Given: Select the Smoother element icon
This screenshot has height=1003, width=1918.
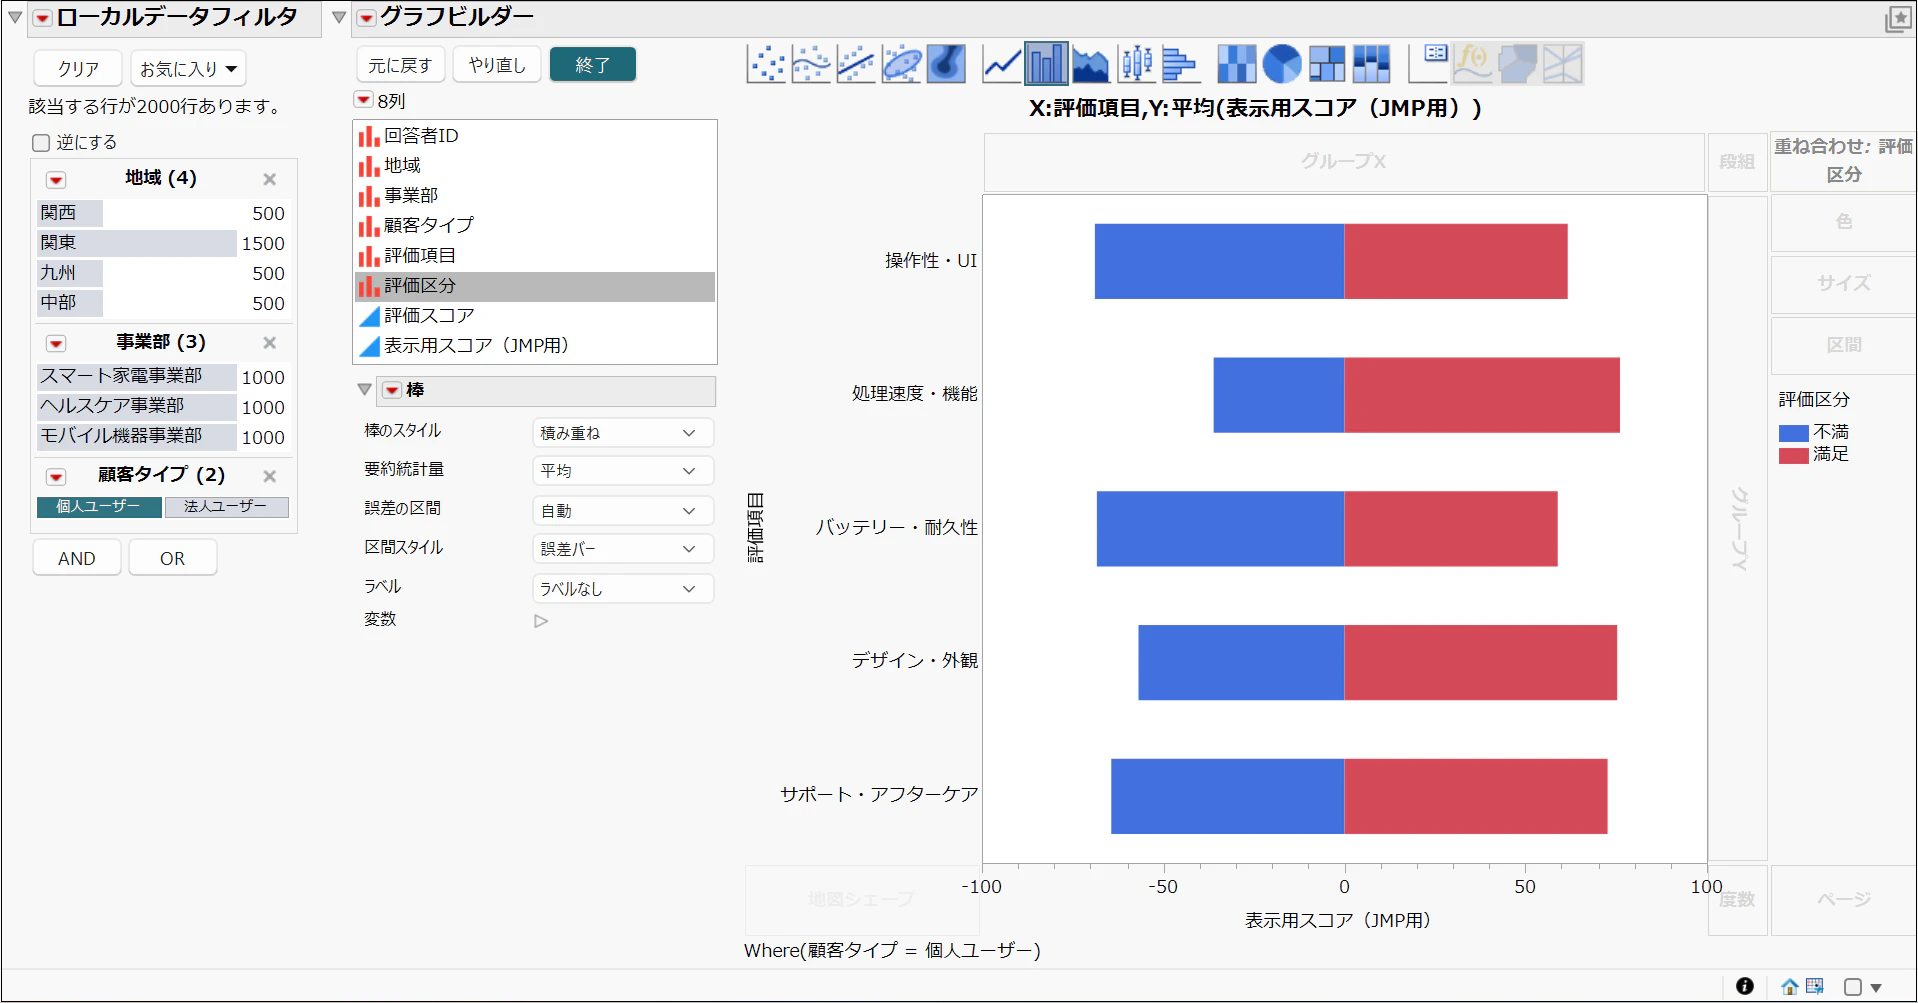Looking at the screenshot, I should [x=811, y=64].
